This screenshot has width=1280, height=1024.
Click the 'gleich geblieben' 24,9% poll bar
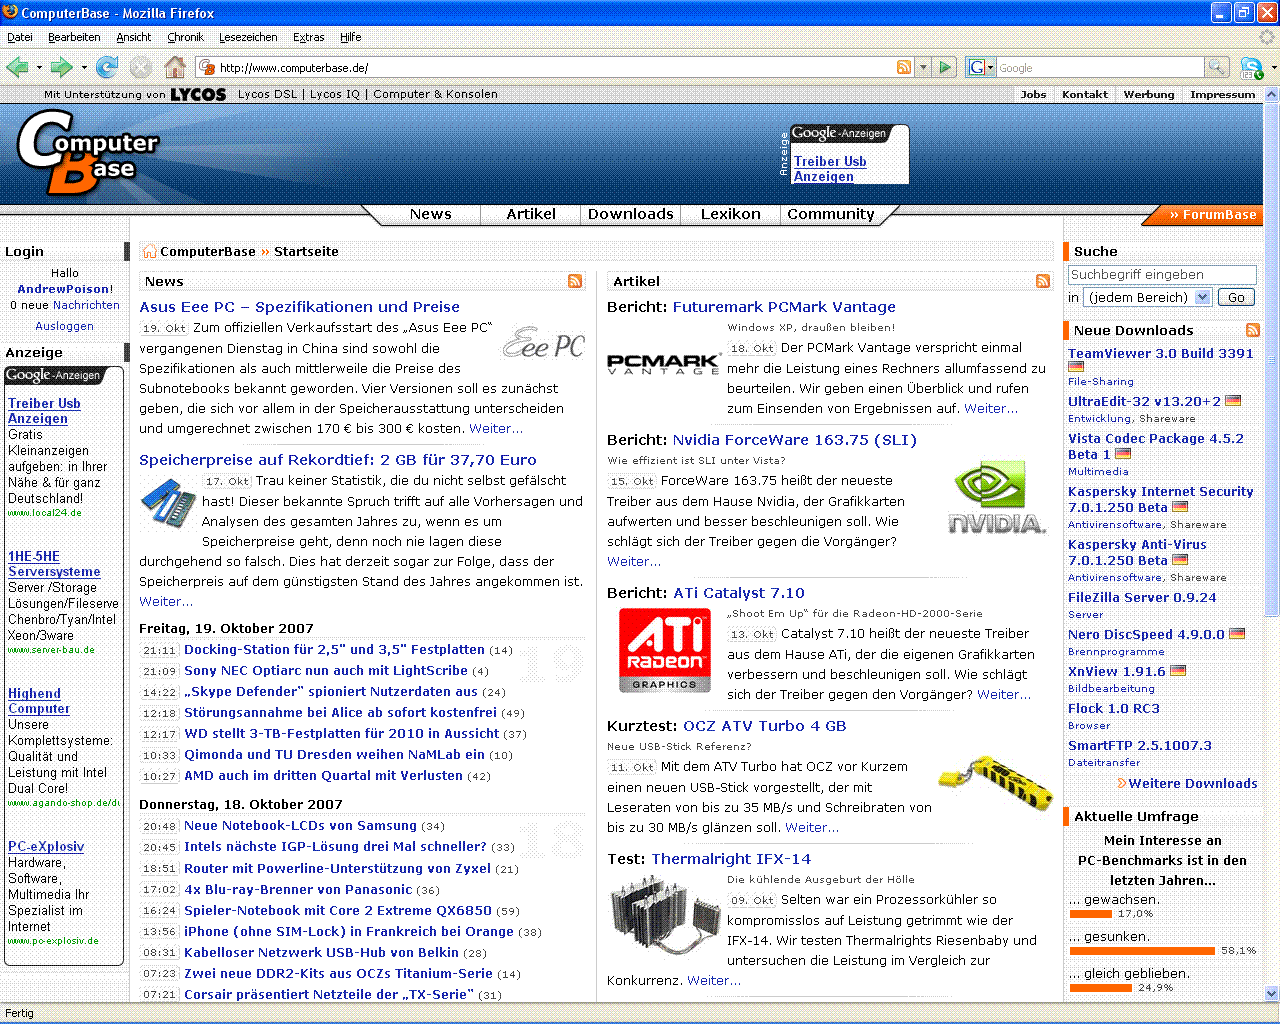click(1100, 987)
